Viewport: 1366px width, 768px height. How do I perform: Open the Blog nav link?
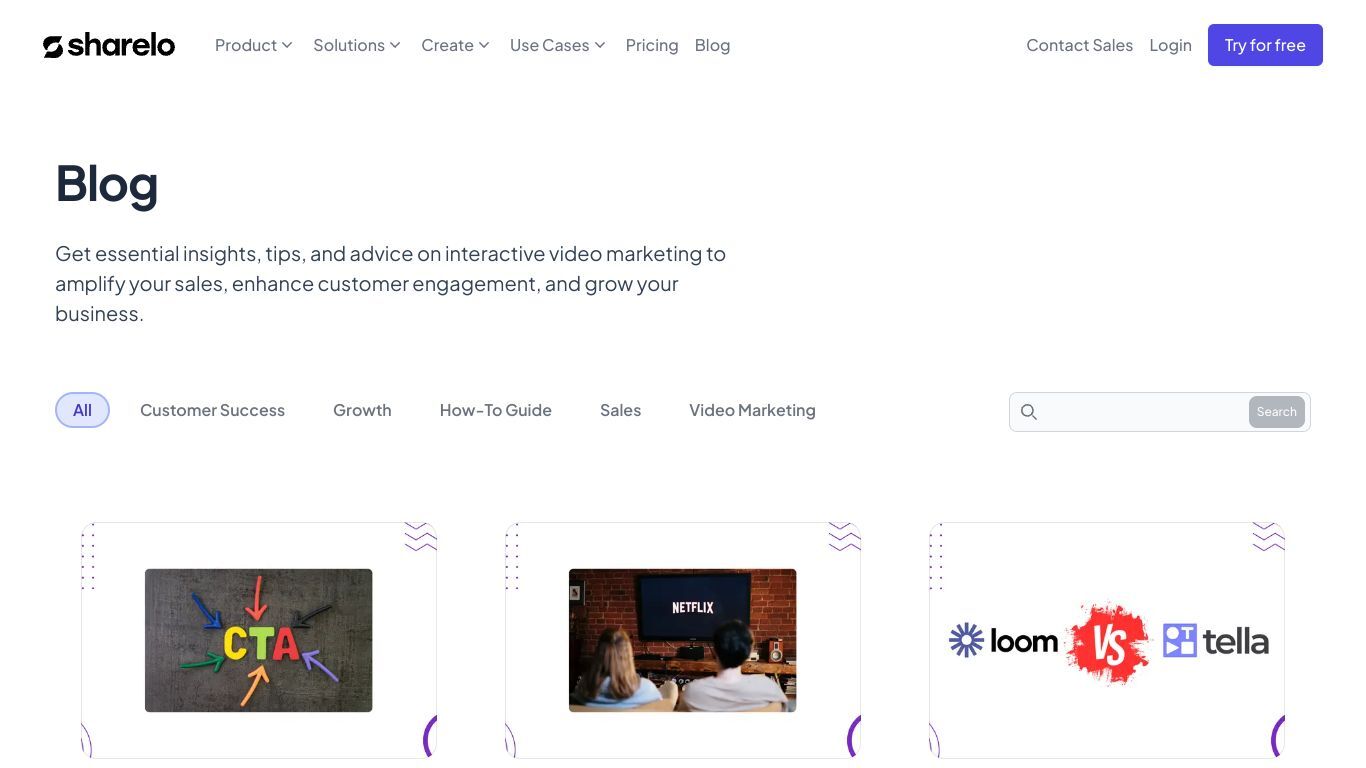(712, 45)
